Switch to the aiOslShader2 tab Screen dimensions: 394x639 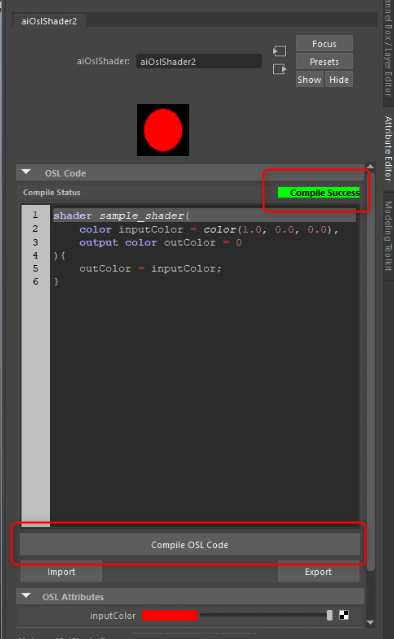[x=49, y=21]
